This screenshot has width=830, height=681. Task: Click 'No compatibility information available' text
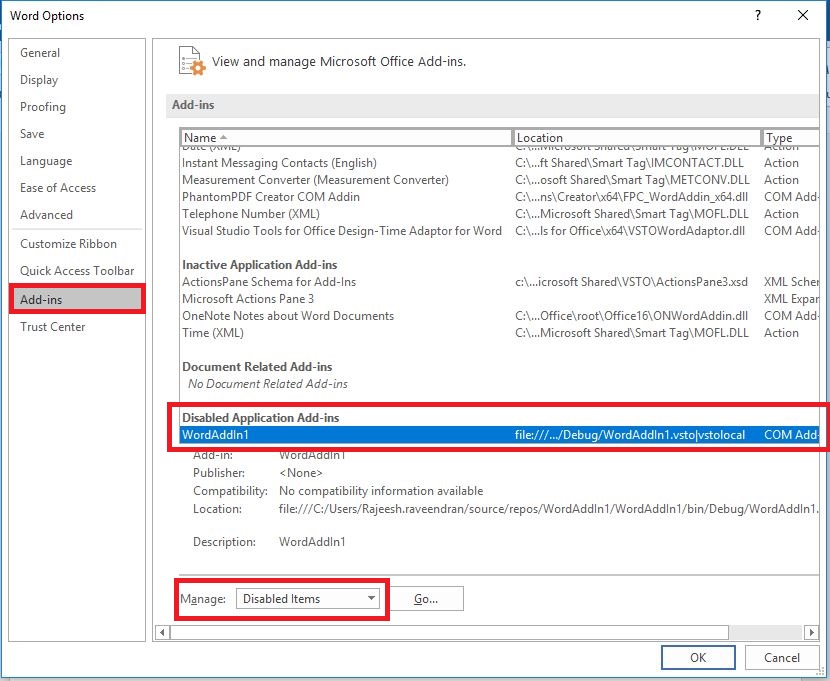381,491
